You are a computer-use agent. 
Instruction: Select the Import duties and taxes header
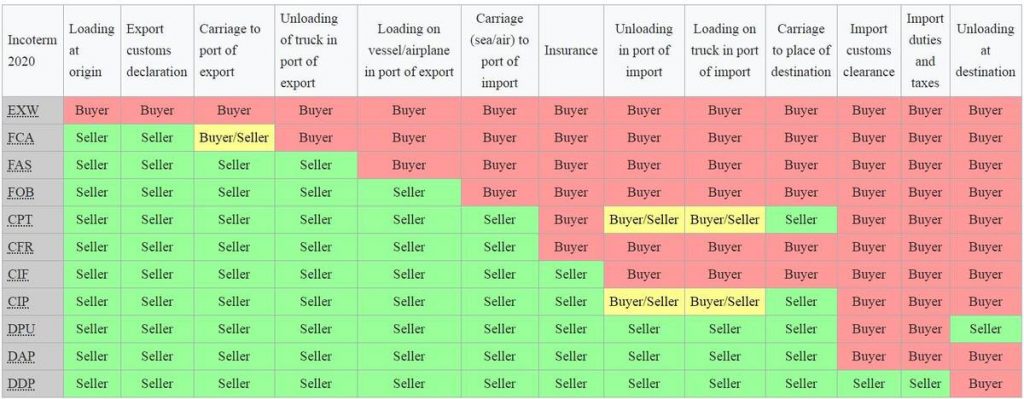(925, 50)
